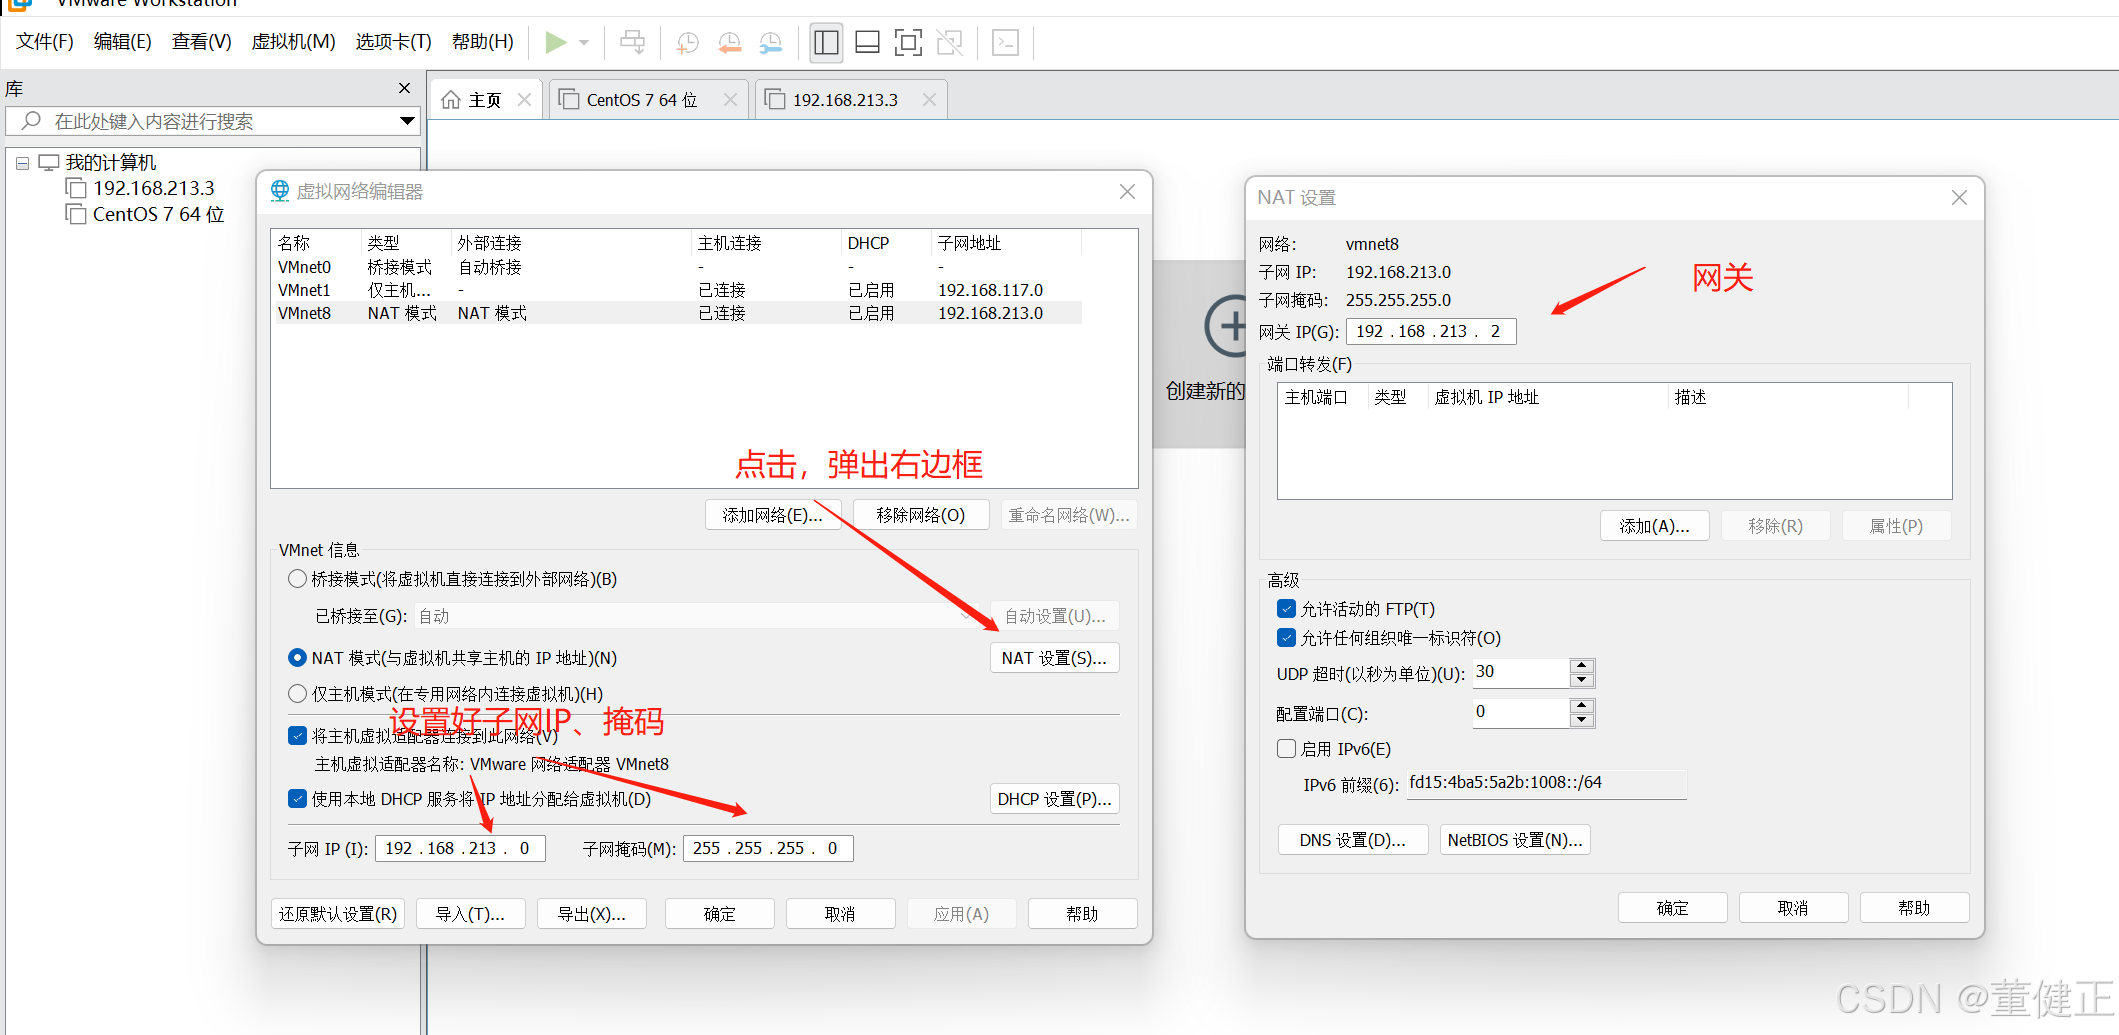Viewport: 2119px width, 1035px height.
Task: Toggle 将主机虚拟适配器连接到此网络 checkbox
Action: click(x=297, y=736)
